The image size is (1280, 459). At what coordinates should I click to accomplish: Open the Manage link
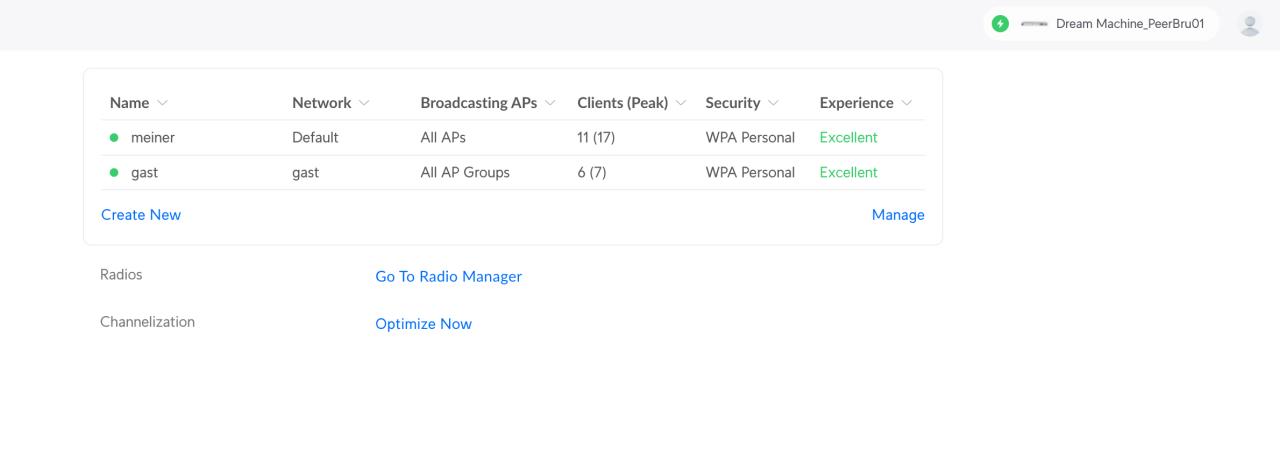pyautogui.click(x=898, y=215)
